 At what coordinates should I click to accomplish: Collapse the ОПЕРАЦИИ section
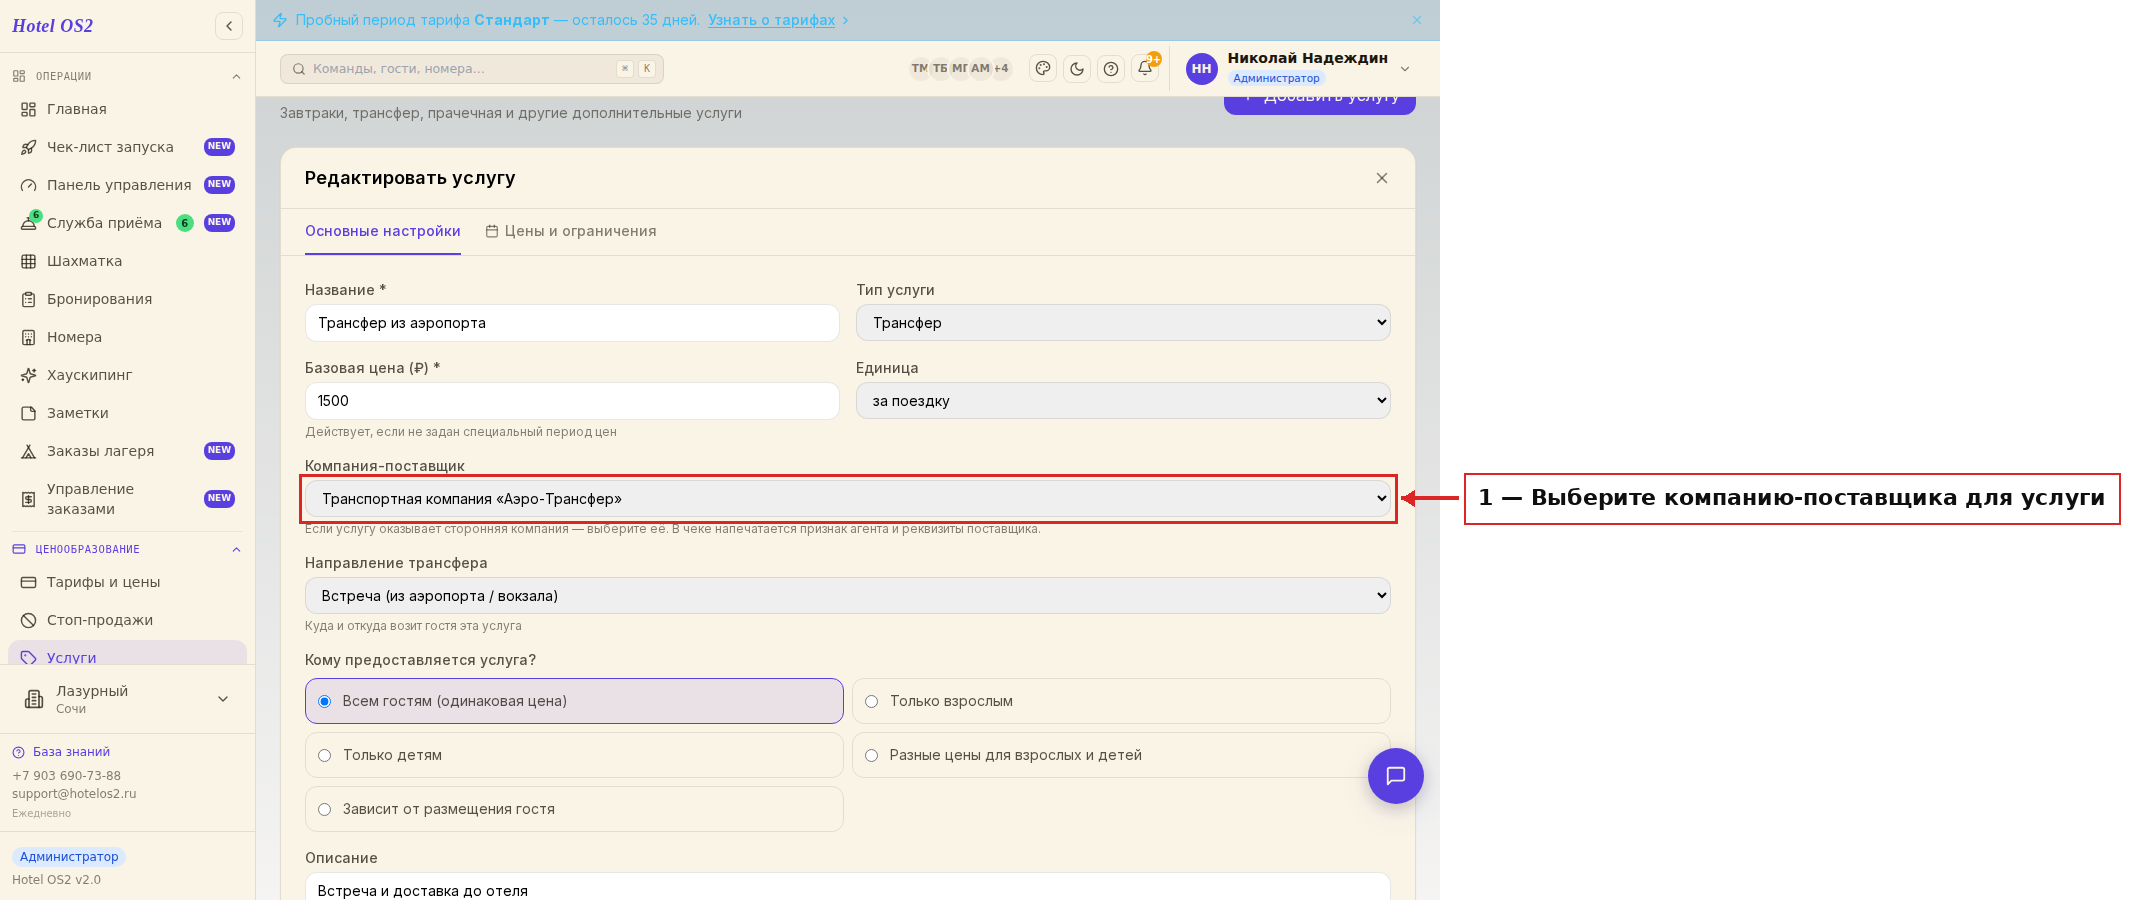coord(236,76)
